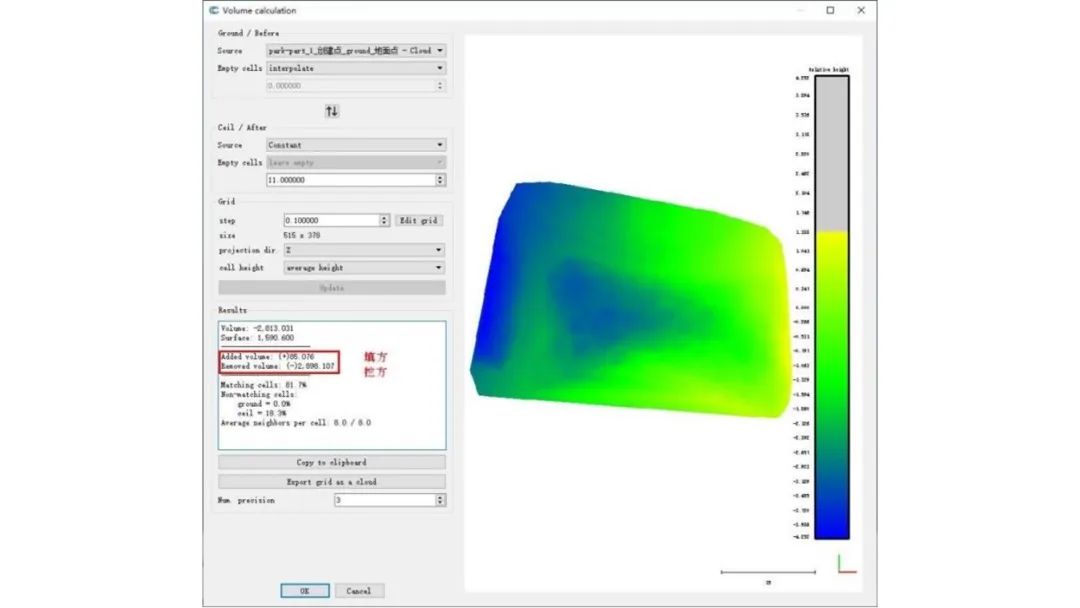Open the projection dir Z dropdown
The width and height of the screenshot is (1080, 608).
coord(364,250)
